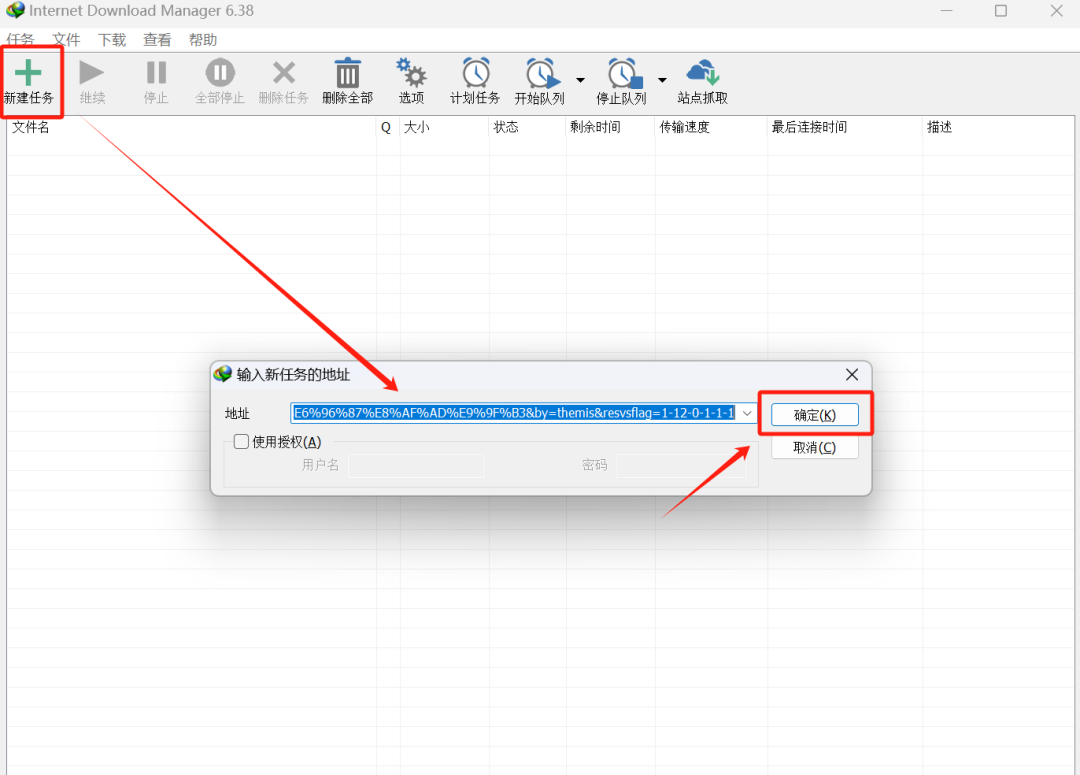Click the 地址 URL input field
Screen dimensions: 1080x775
(x=515, y=413)
